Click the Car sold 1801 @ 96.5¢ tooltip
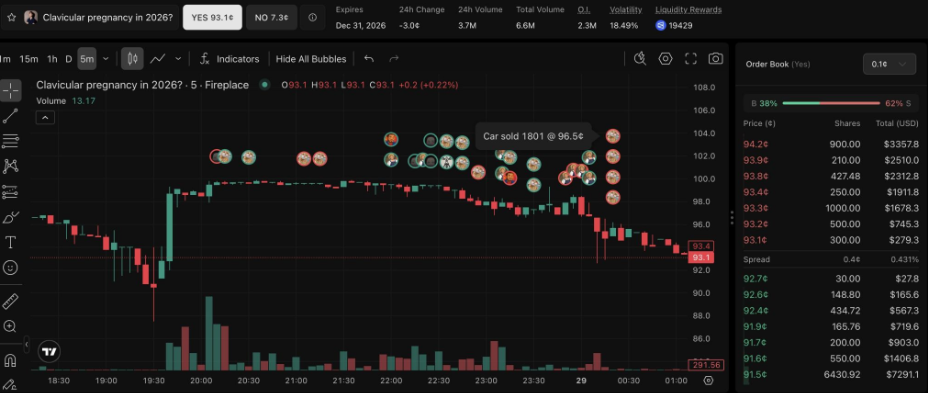 (x=533, y=136)
